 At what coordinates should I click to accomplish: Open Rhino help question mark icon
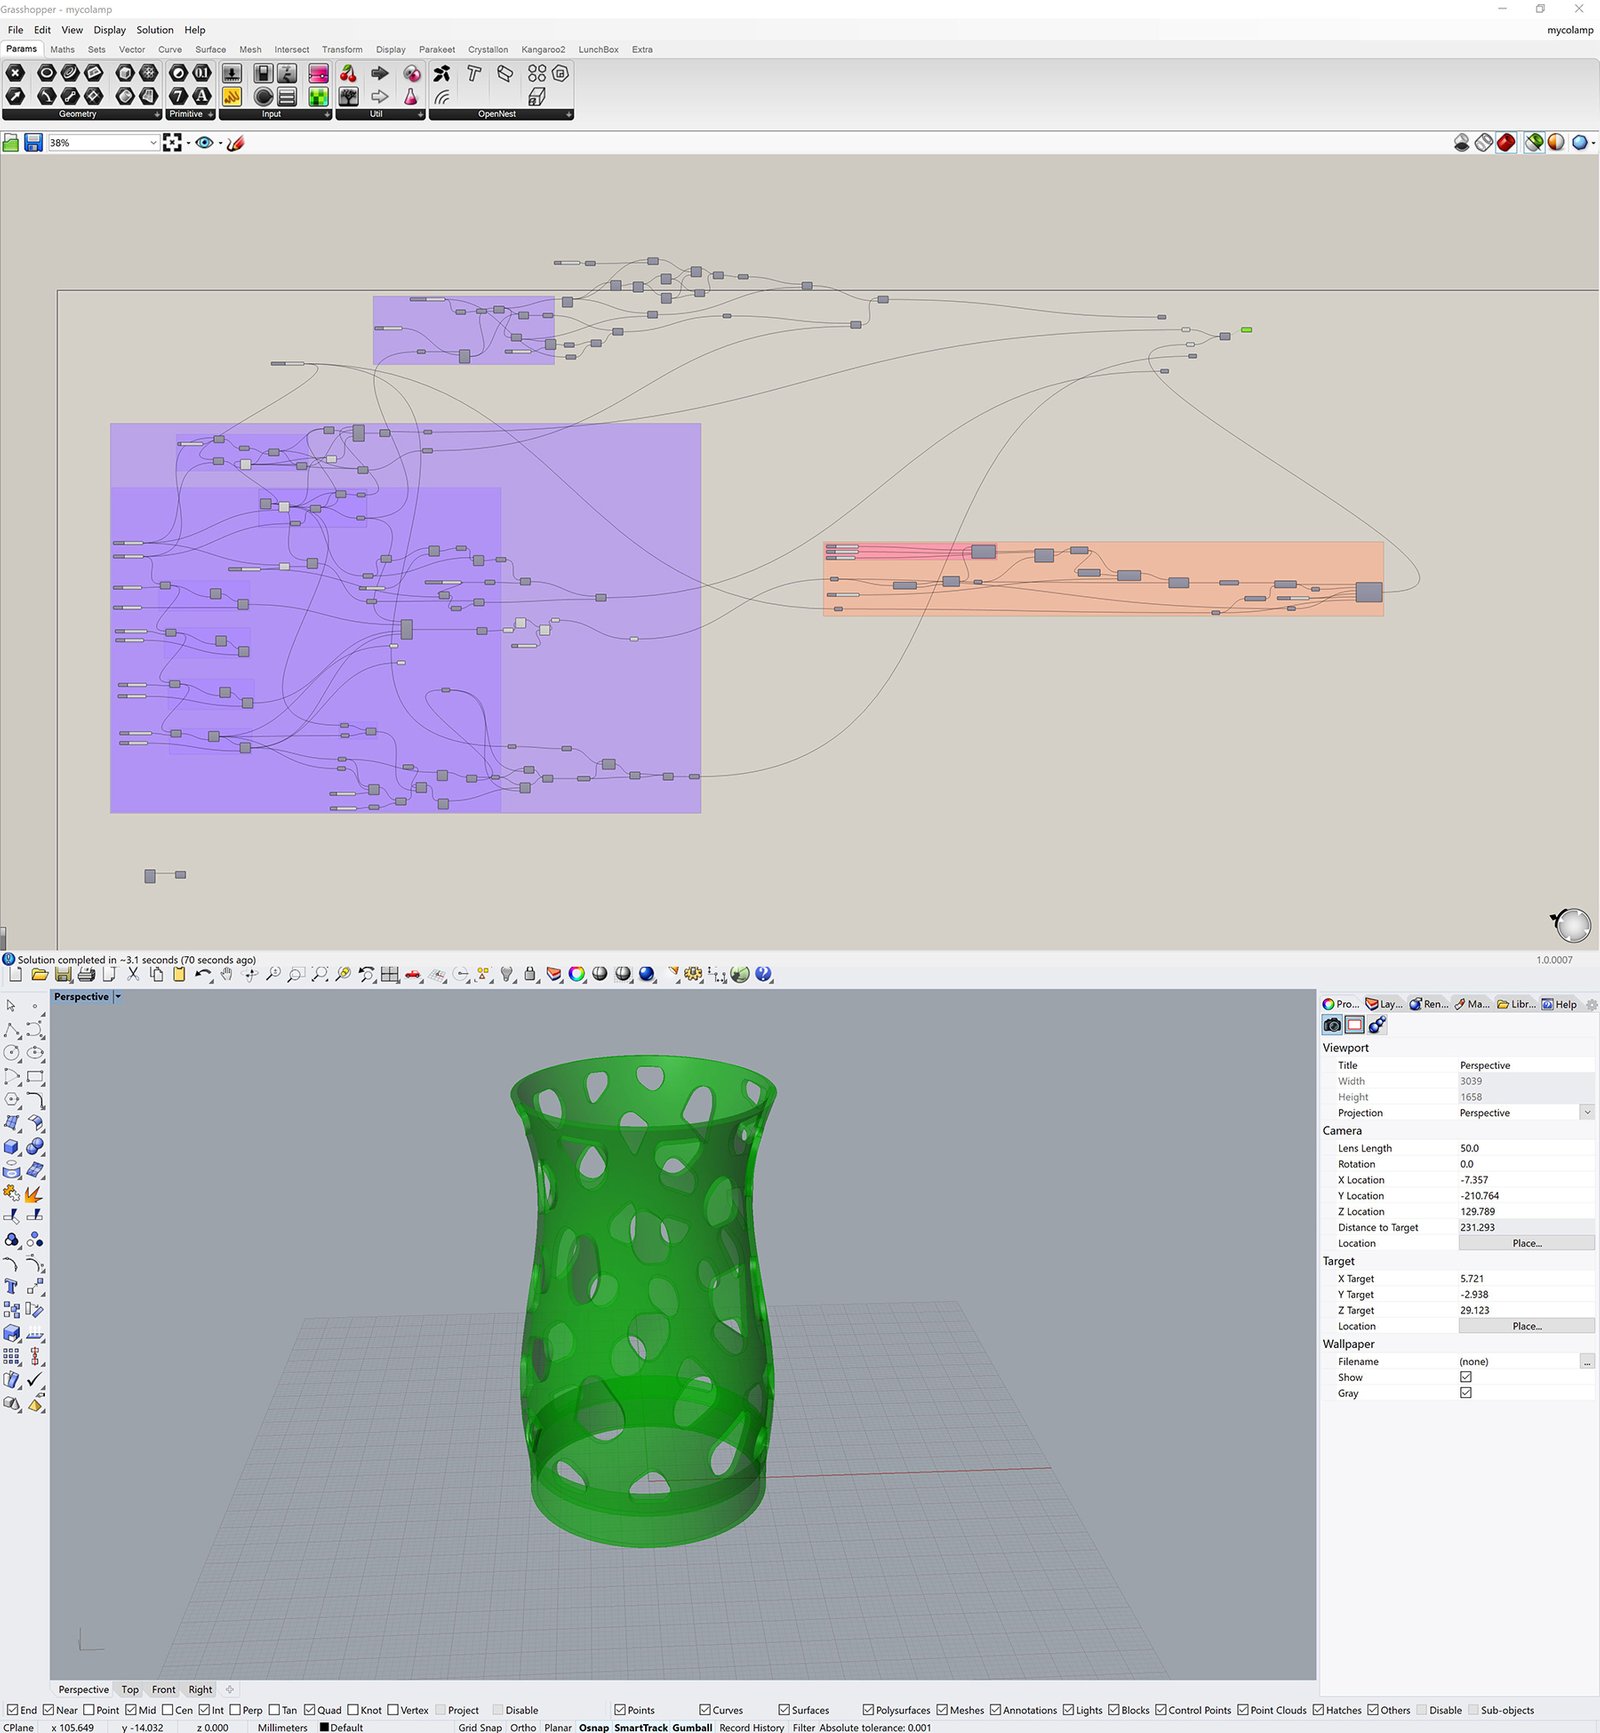click(x=764, y=974)
